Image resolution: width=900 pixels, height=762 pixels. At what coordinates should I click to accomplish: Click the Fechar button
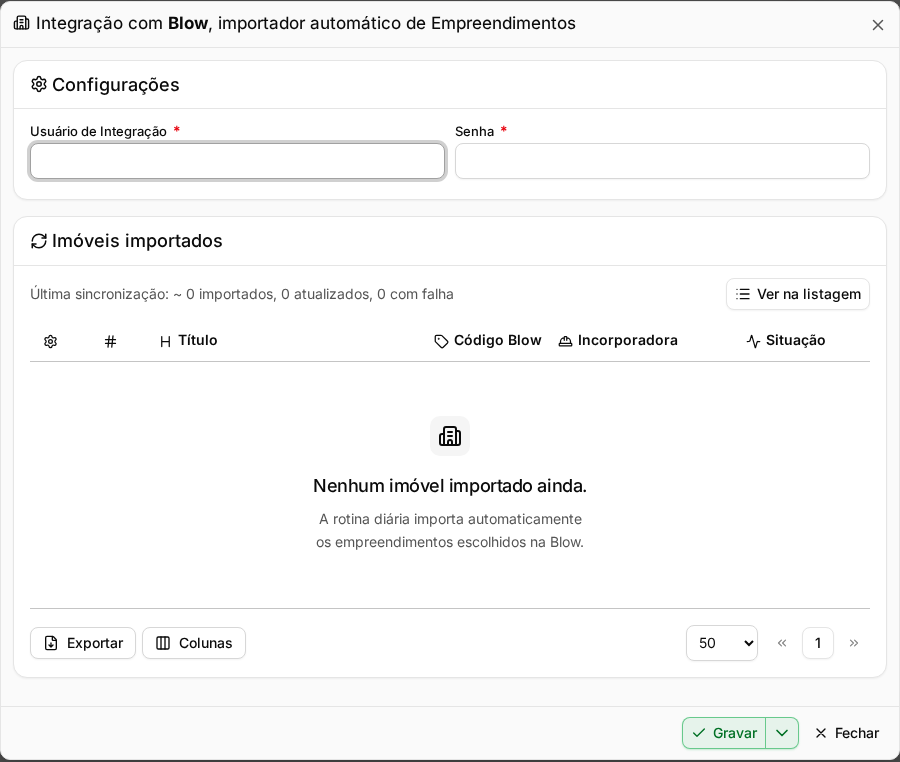(847, 733)
